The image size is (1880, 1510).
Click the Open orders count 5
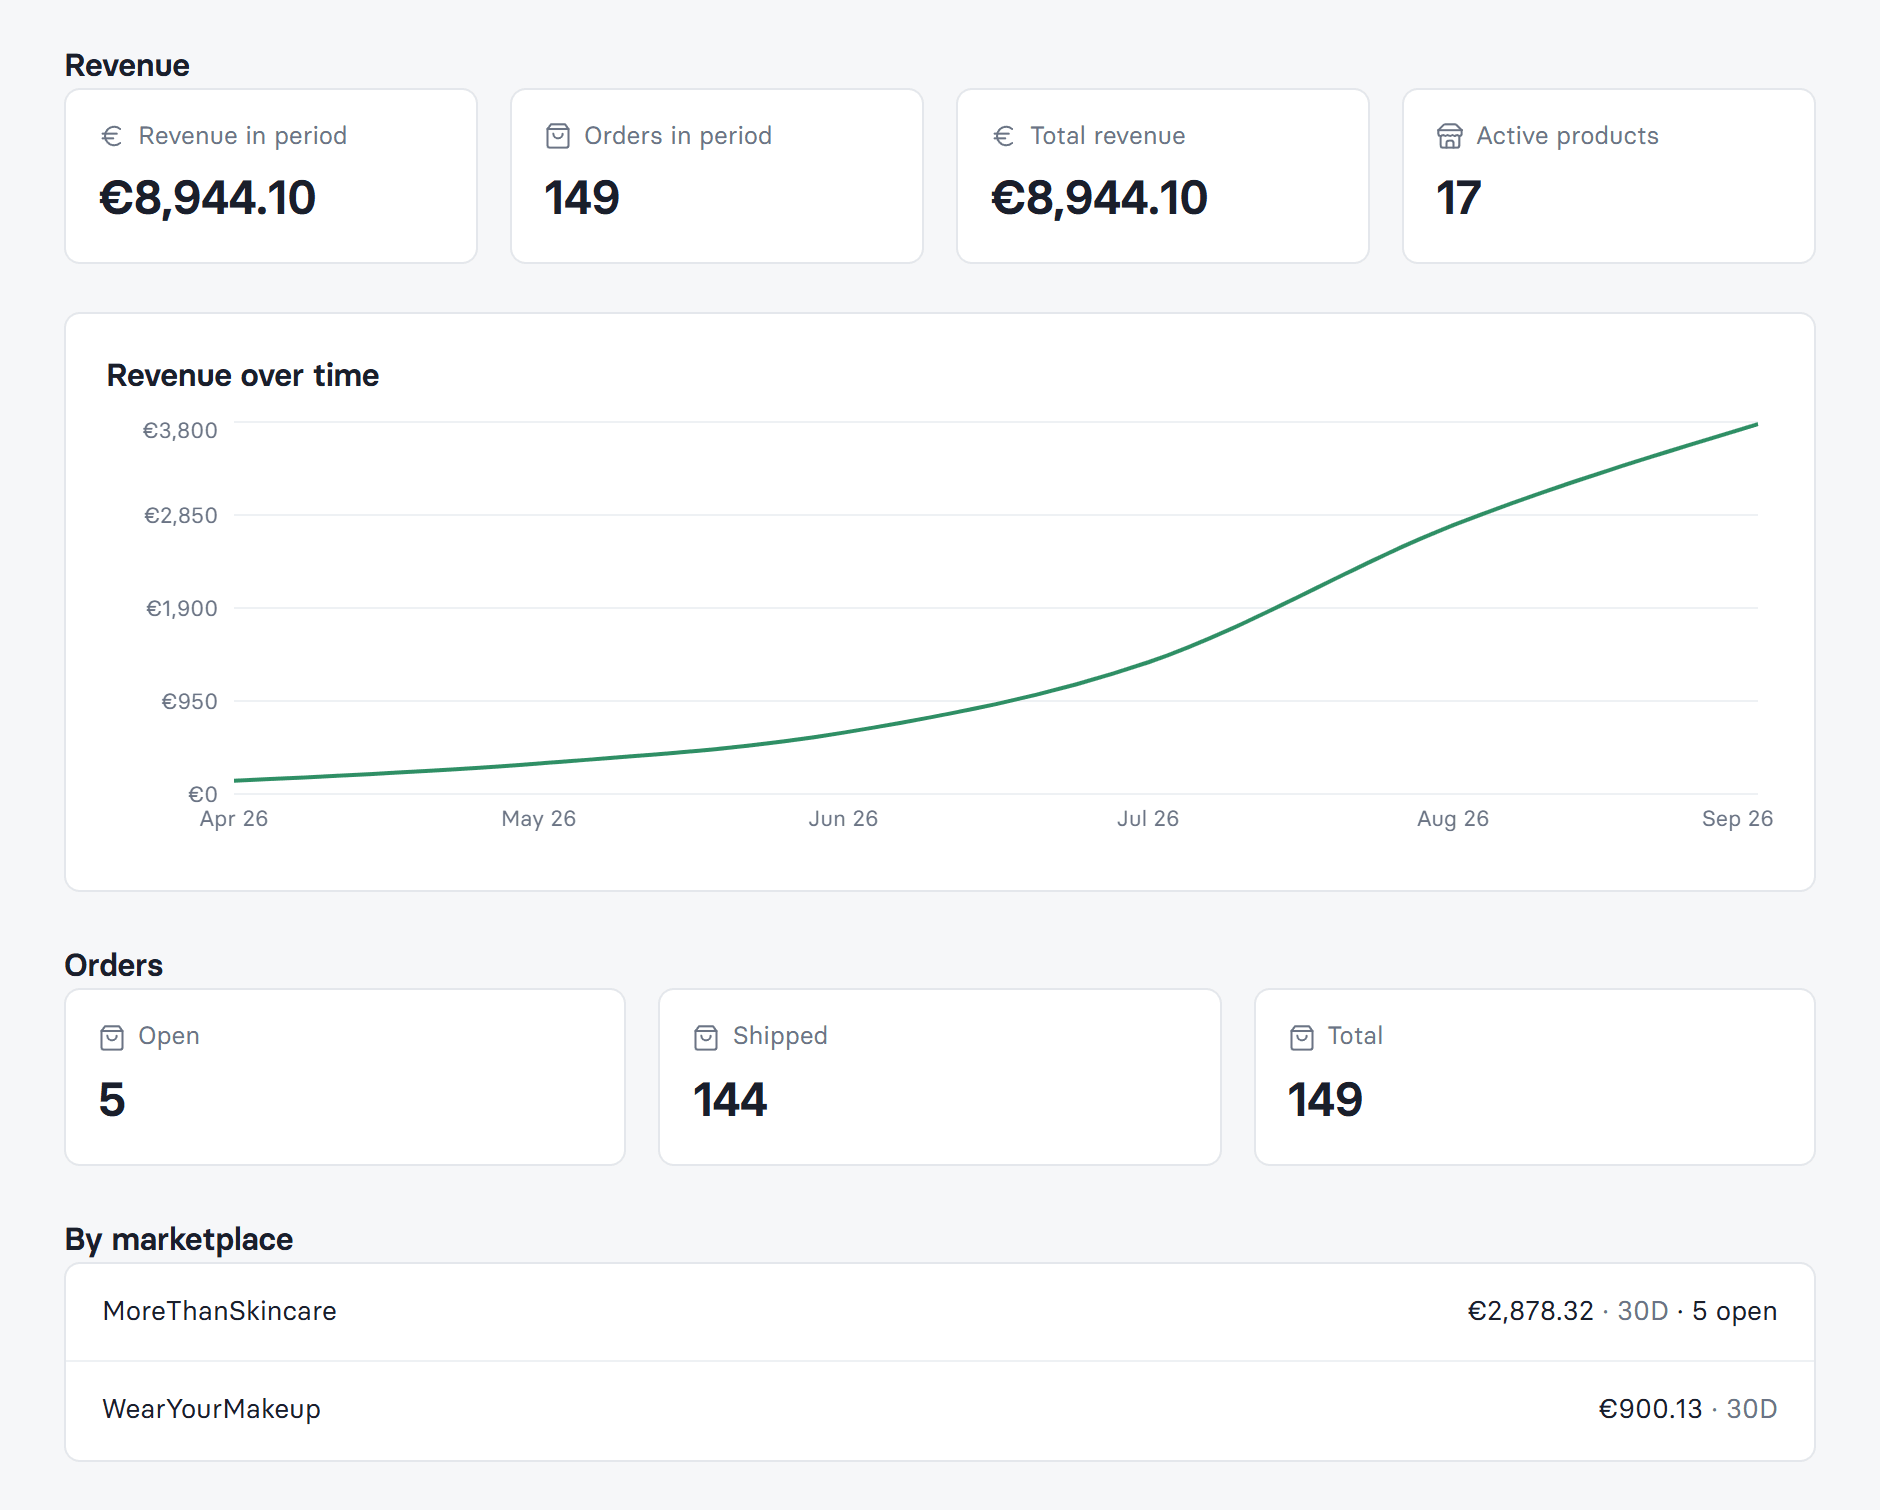coord(112,1100)
